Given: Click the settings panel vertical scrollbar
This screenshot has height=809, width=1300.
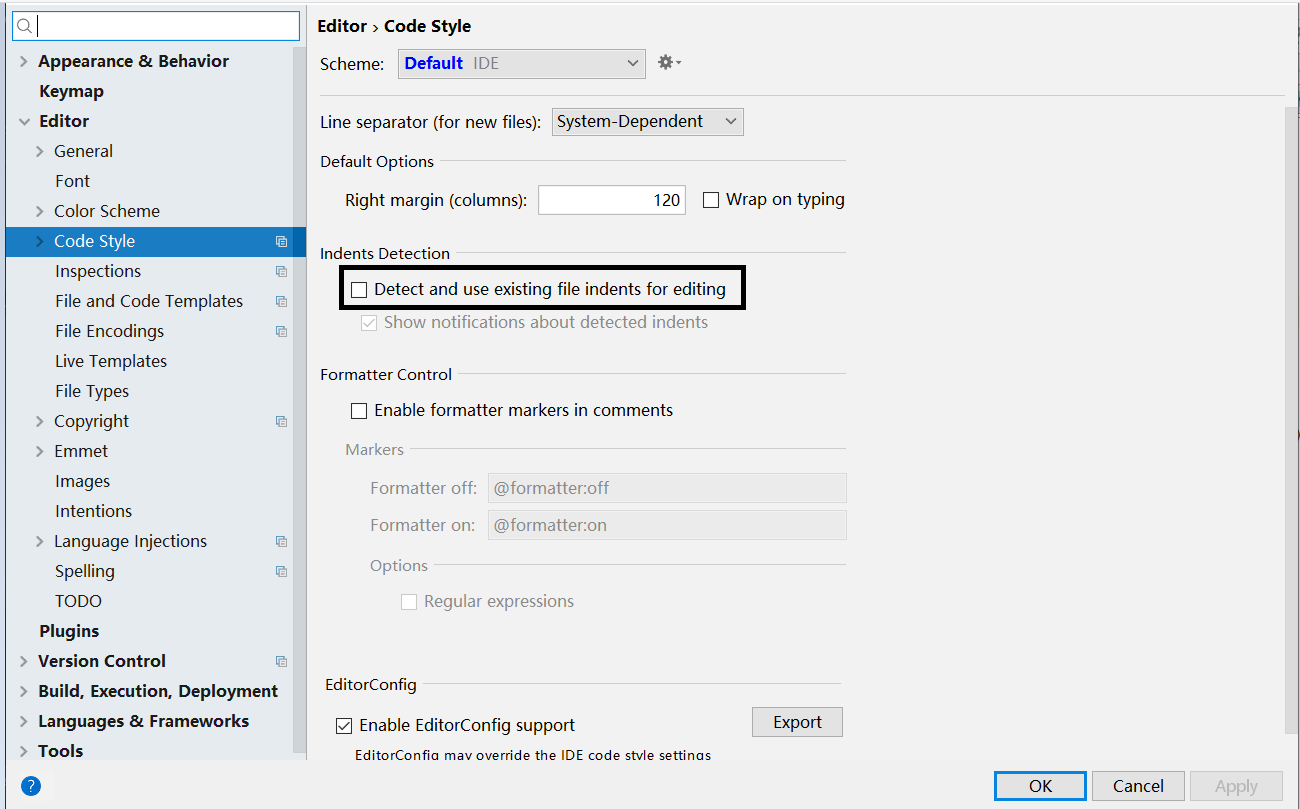Looking at the screenshot, I should click(x=1290, y=420).
